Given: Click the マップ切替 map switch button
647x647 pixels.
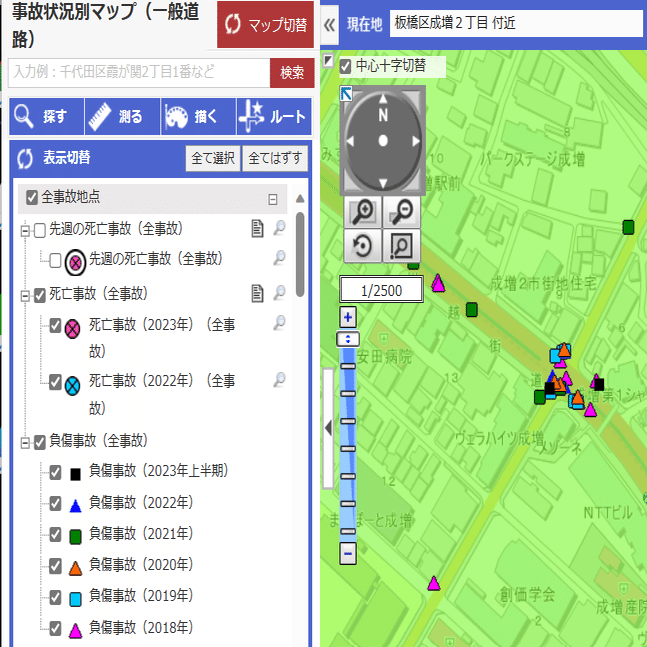Looking at the screenshot, I should [265, 25].
